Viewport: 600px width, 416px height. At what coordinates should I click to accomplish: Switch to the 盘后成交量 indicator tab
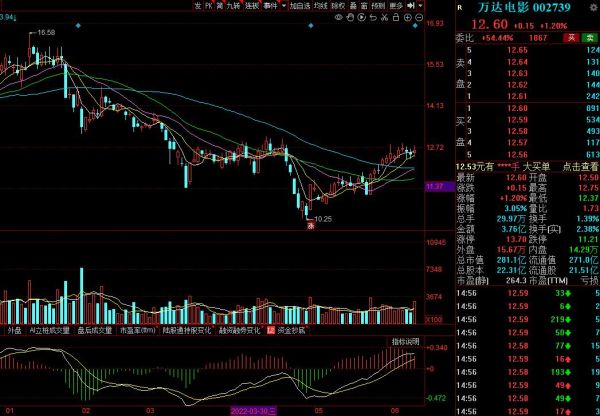(x=96, y=329)
